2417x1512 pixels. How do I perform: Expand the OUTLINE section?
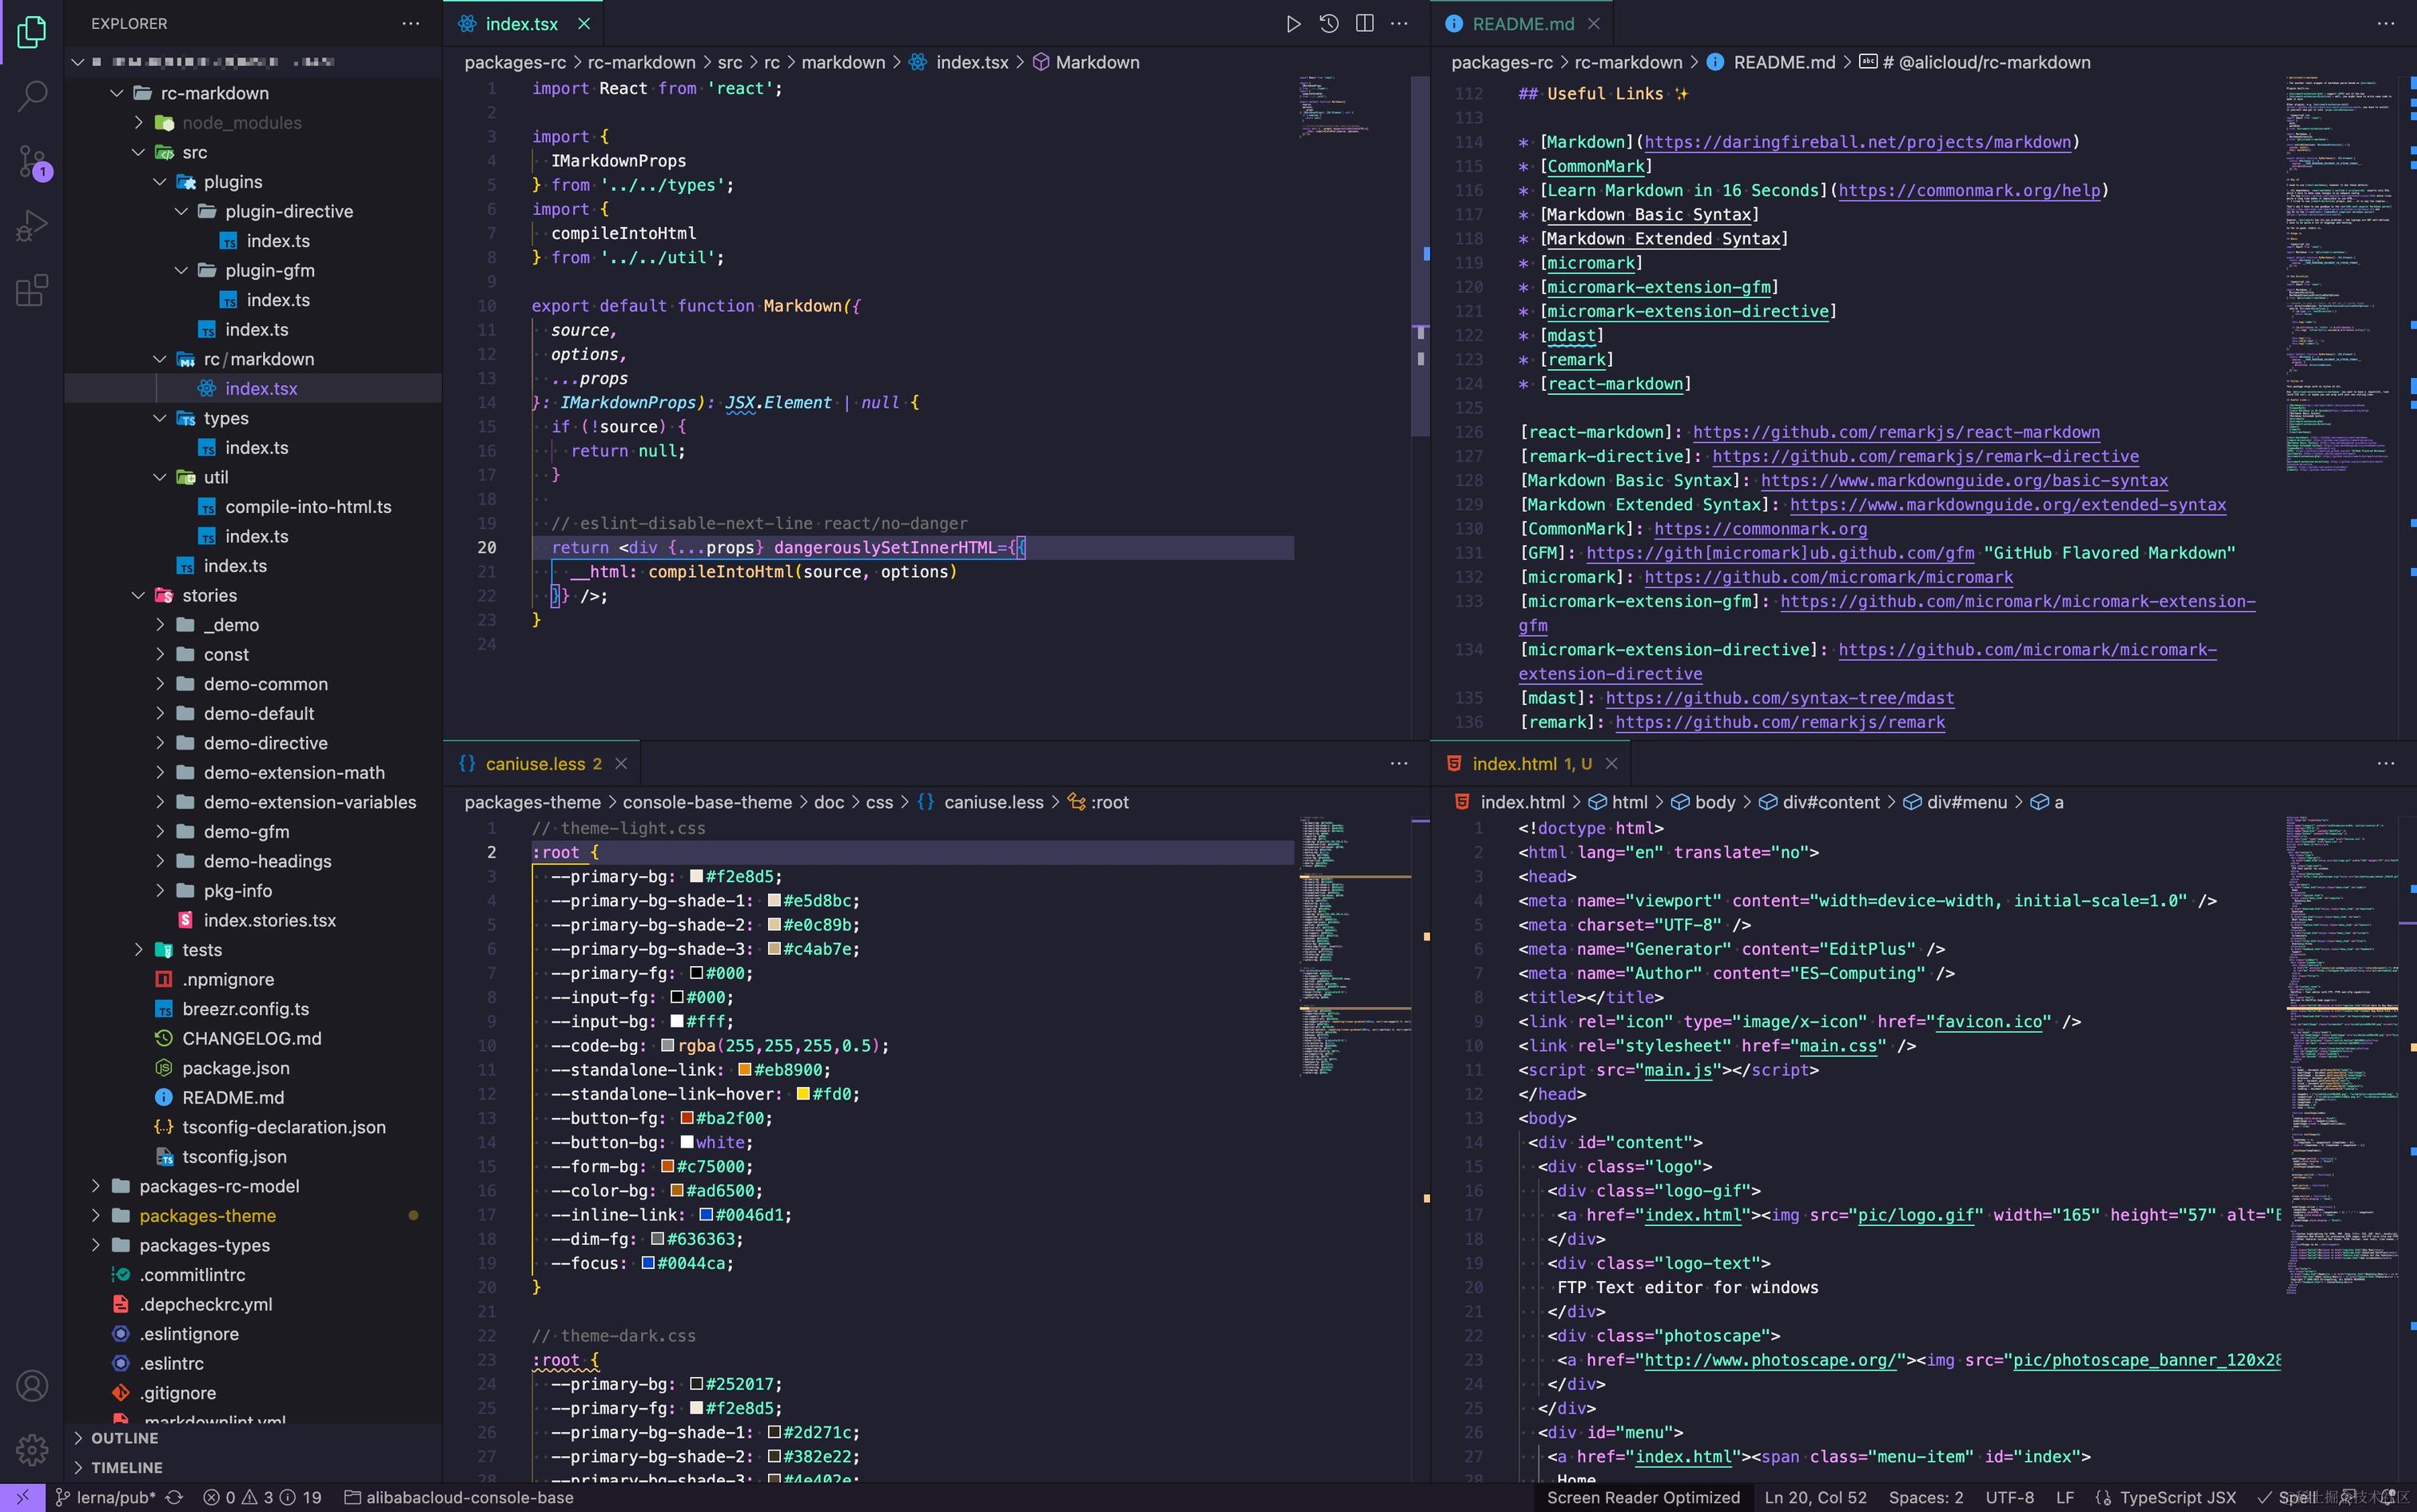point(124,1438)
